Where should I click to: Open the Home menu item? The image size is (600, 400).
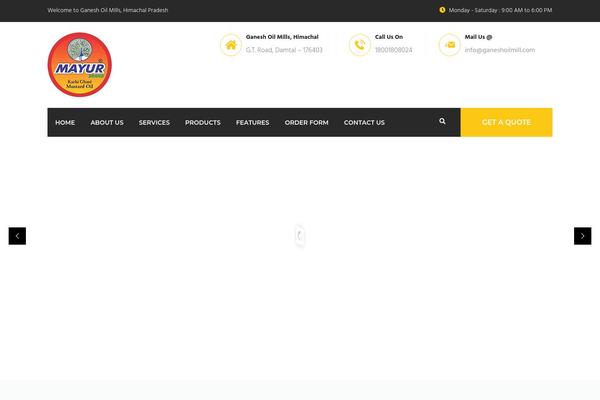click(65, 122)
